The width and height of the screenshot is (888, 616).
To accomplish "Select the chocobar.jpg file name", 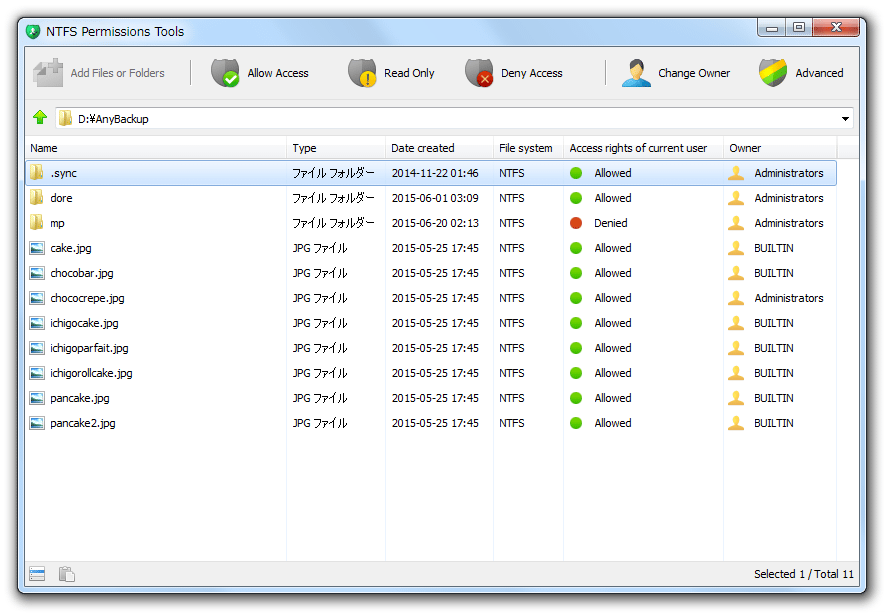I will click(x=82, y=273).
